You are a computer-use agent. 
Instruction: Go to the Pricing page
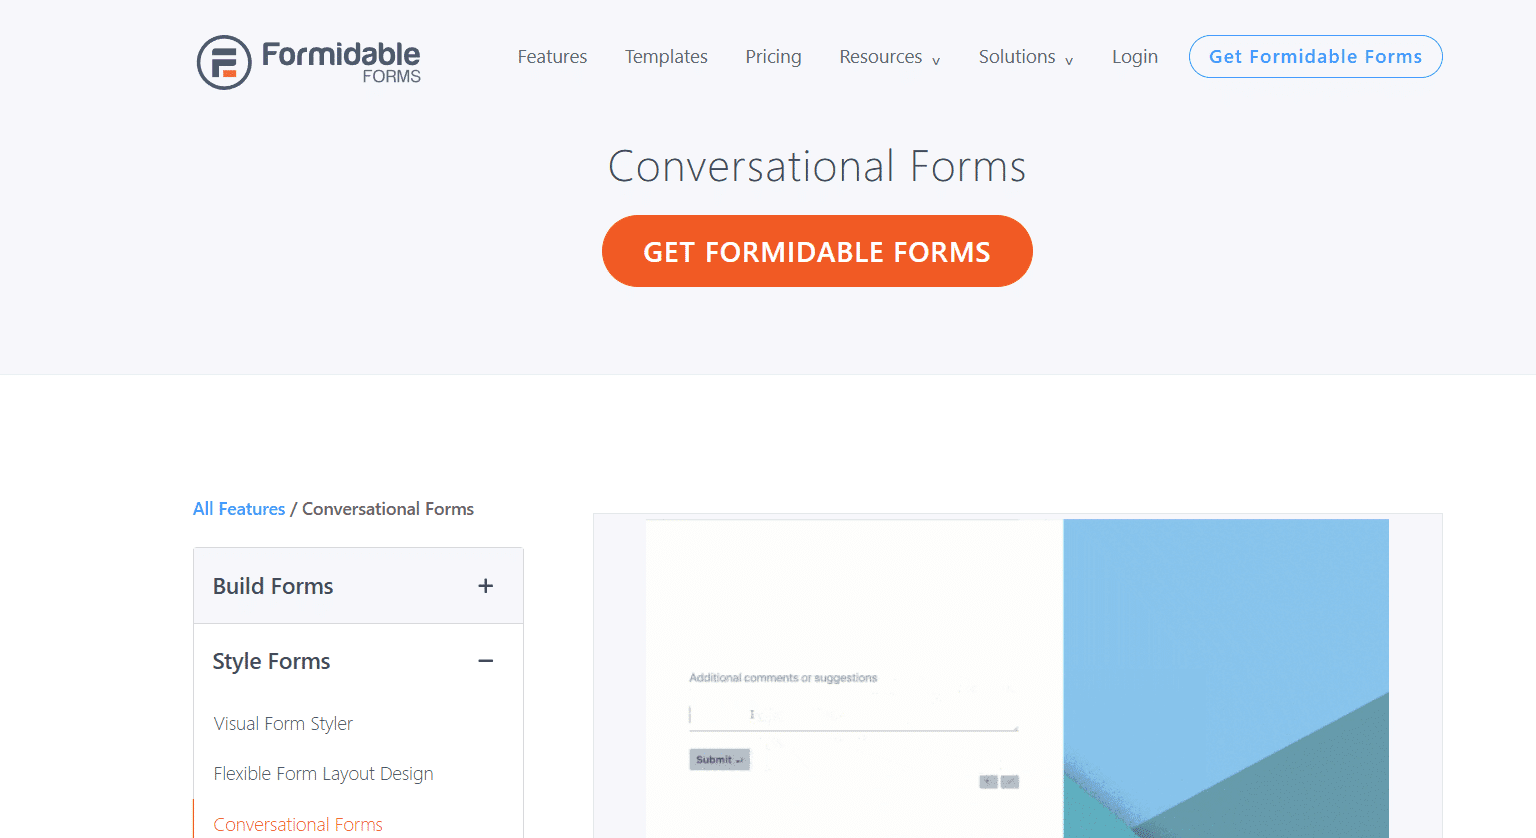click(x=773, y=57)
